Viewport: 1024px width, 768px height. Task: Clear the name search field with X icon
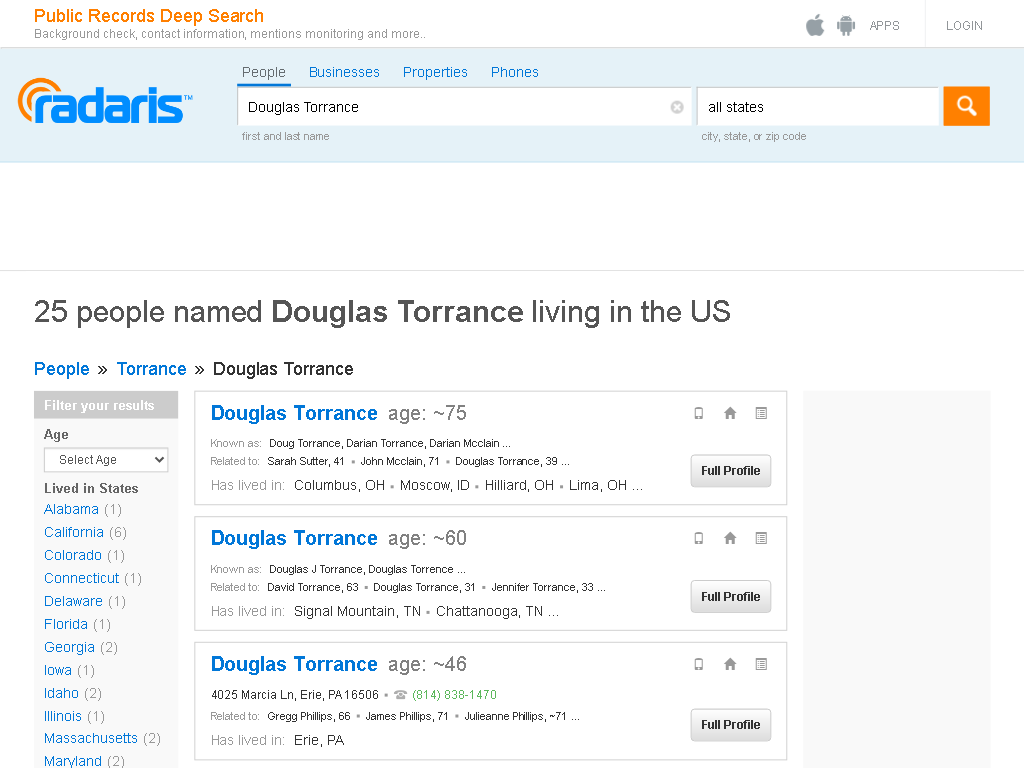[x=677, y=107]
